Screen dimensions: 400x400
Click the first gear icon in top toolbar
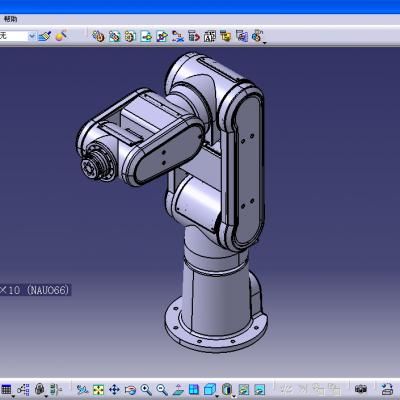click(98, 36)
